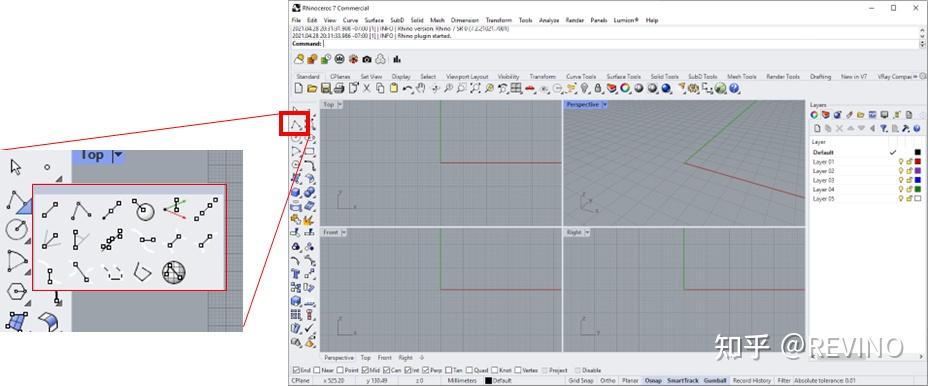
Task: Open Help via the blue question mark in toolbar
Action: 734,88
